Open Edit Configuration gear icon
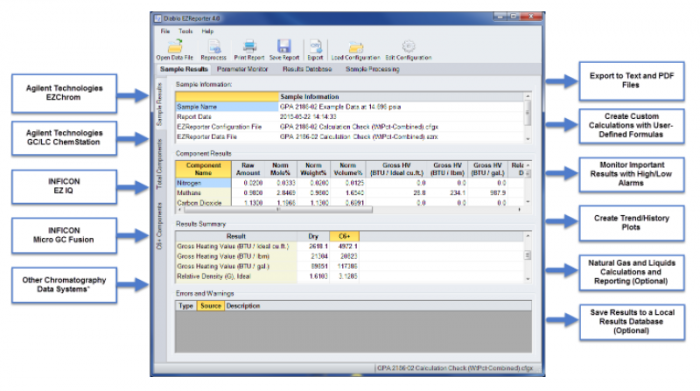This screenshot has width=700, height=391. [408, 46]
